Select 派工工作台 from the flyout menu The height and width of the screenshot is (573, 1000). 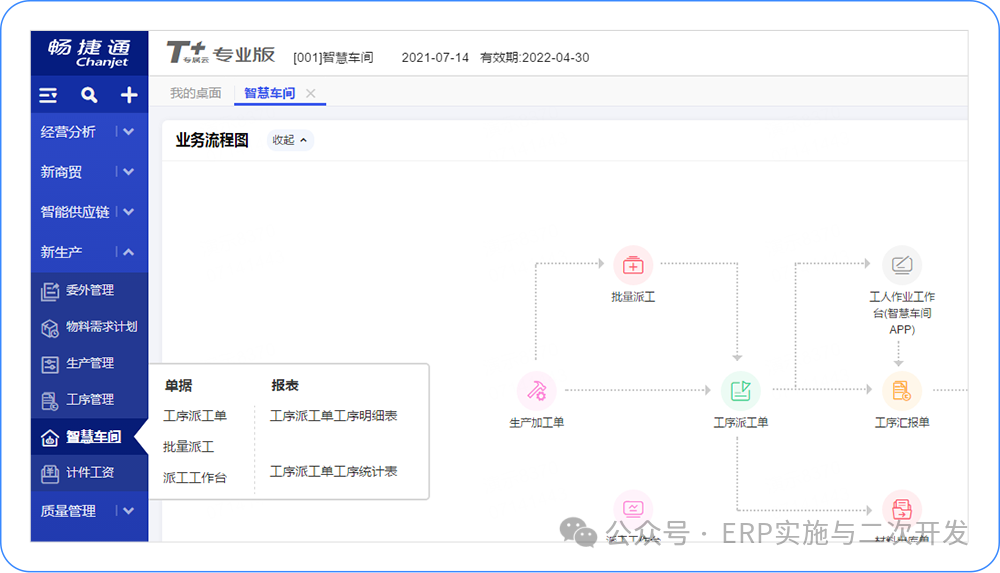tap(195, 478)
